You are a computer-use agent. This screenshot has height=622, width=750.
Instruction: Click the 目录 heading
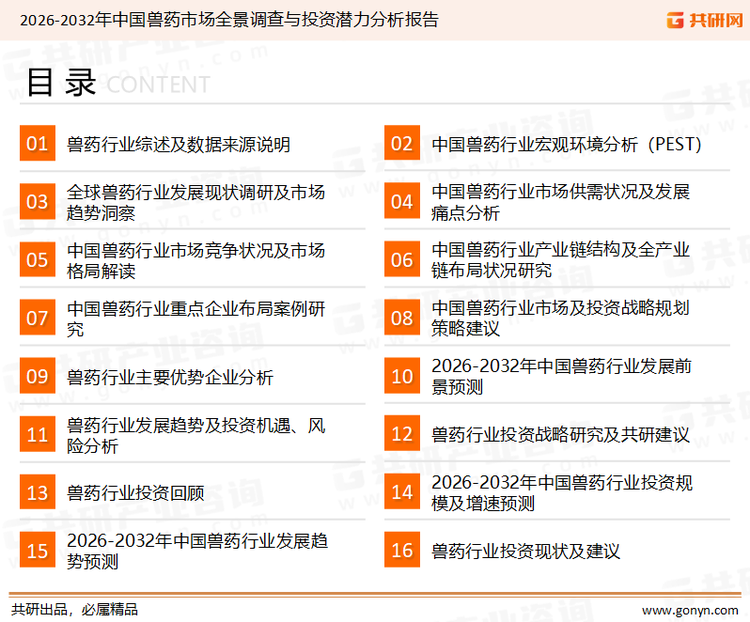point(61,83)
